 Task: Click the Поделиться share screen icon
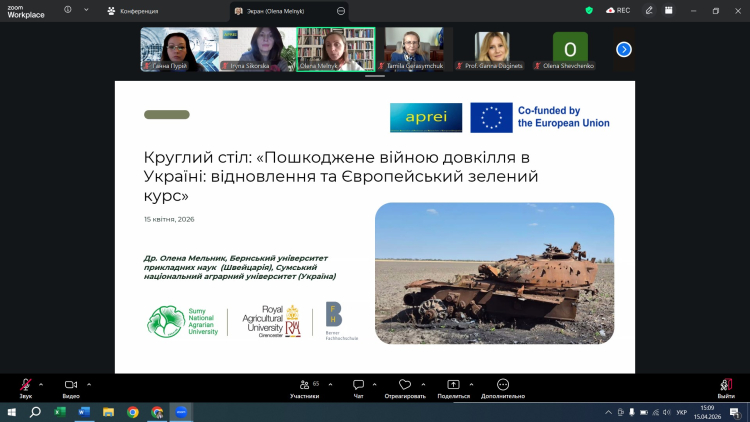(x=453, y=385)
